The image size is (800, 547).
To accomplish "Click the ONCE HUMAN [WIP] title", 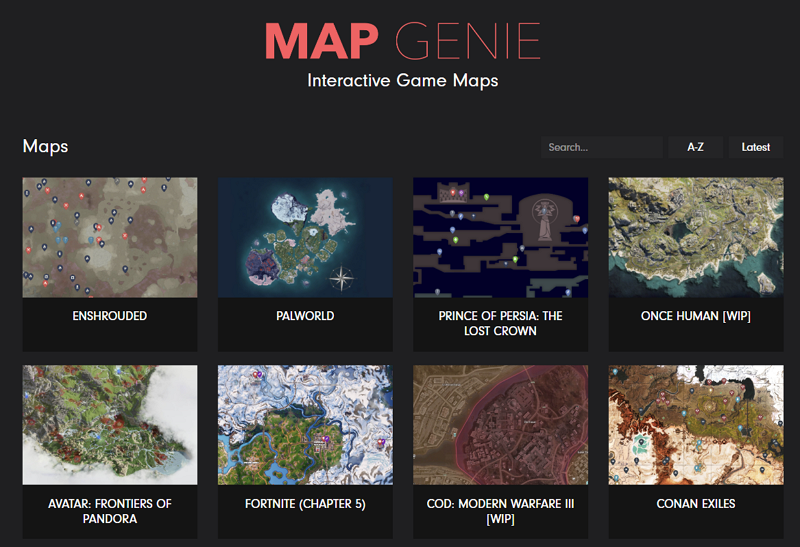I will pyautogui.click(x=696, y=316).
